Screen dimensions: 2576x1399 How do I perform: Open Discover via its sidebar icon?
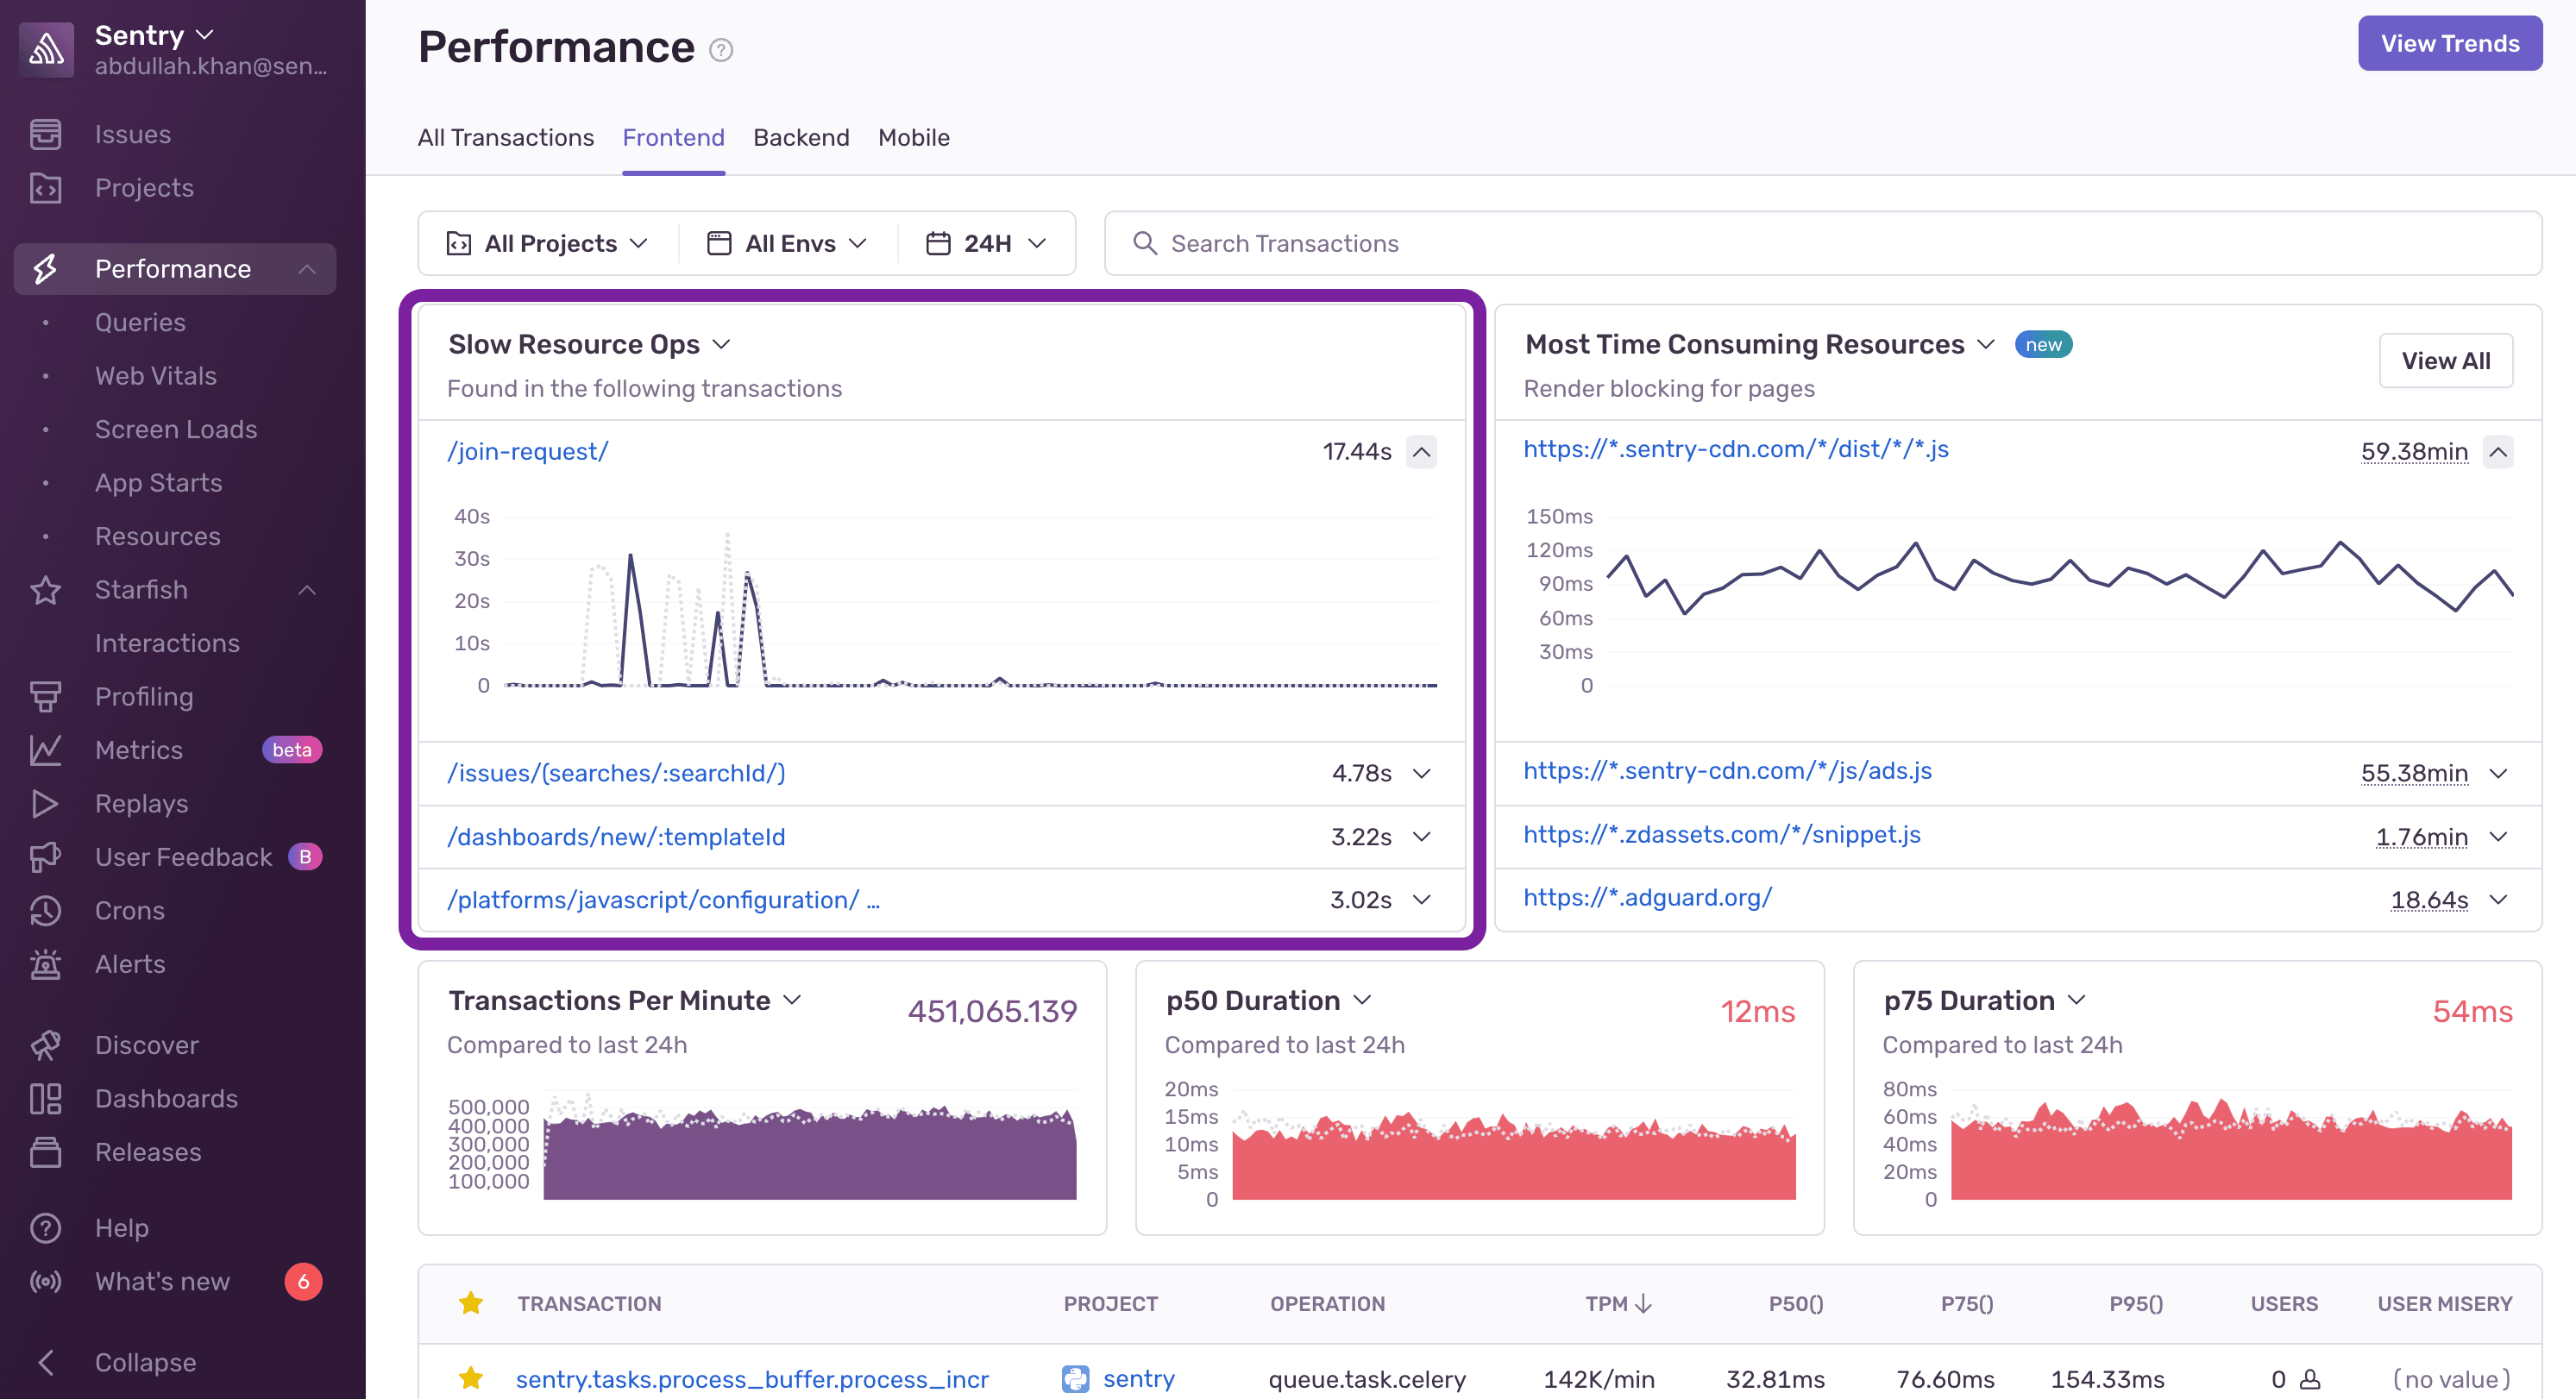click(x=46, y=1044)
